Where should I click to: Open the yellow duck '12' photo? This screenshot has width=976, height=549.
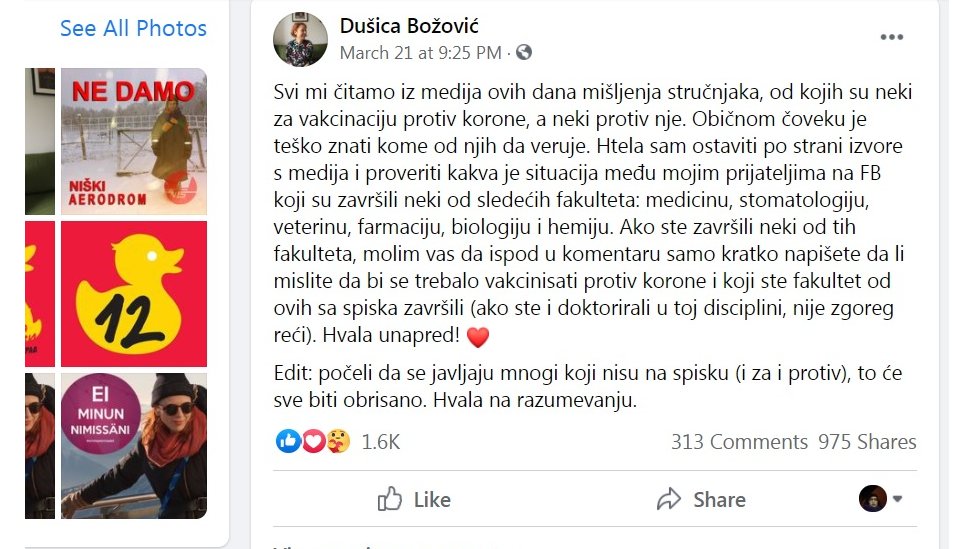coord(134,294)
